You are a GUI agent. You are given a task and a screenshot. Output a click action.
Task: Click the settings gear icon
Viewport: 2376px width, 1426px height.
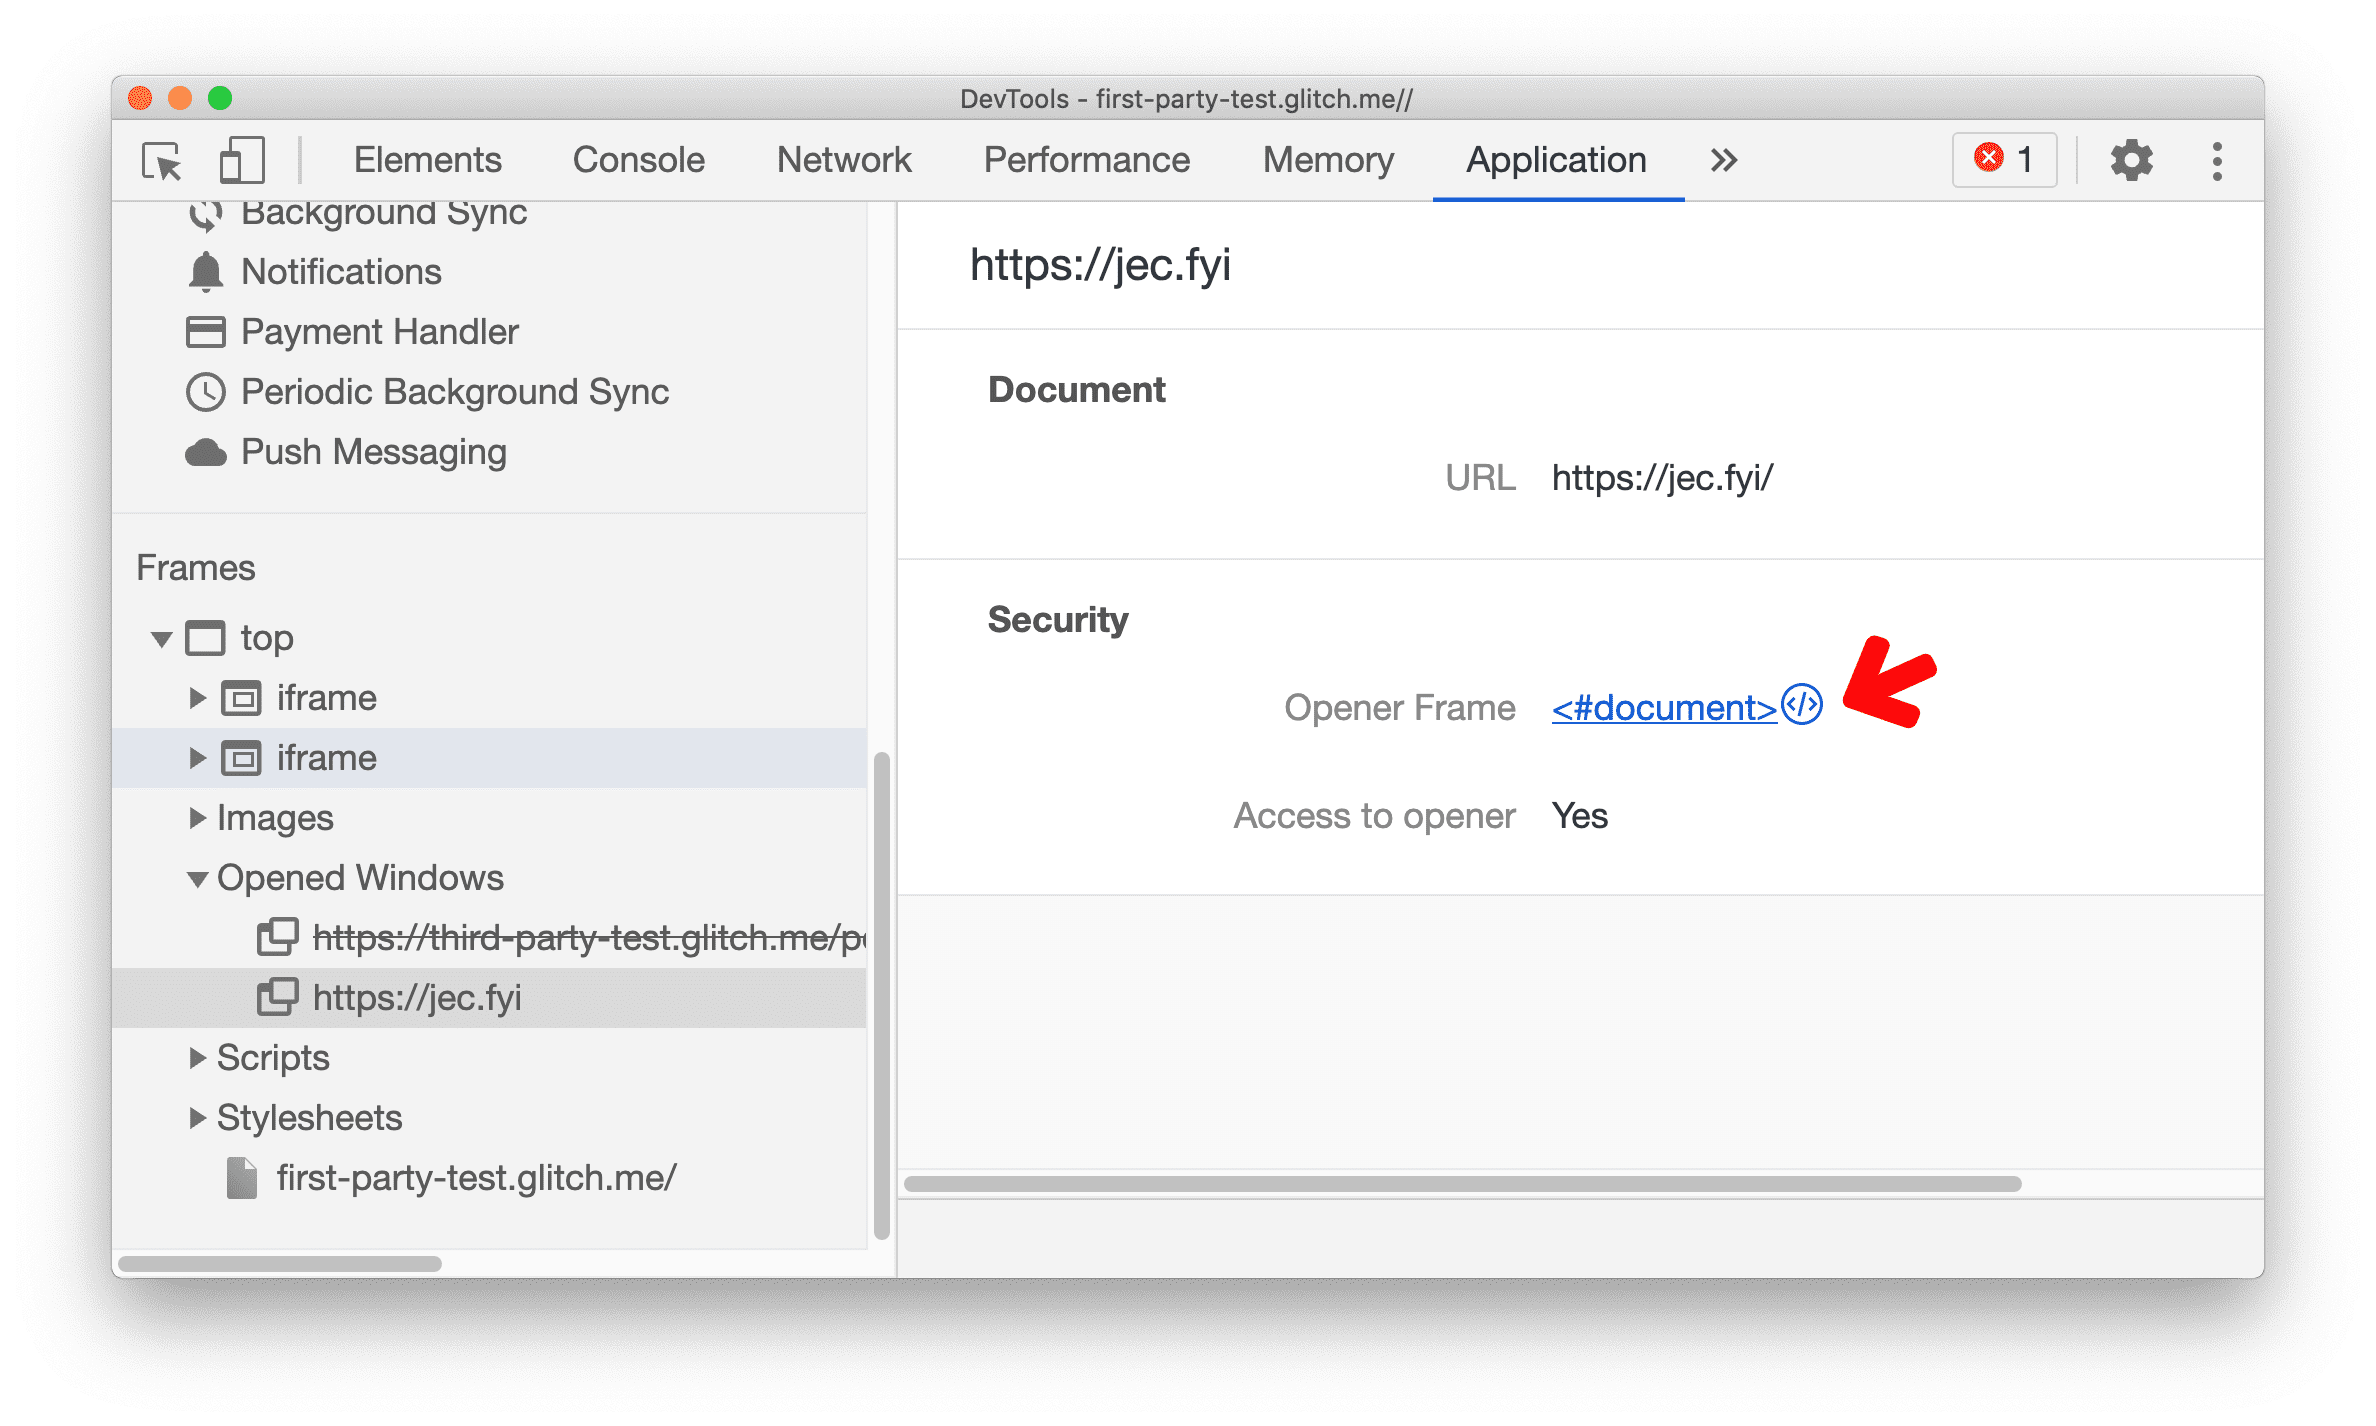[2135, 160]
